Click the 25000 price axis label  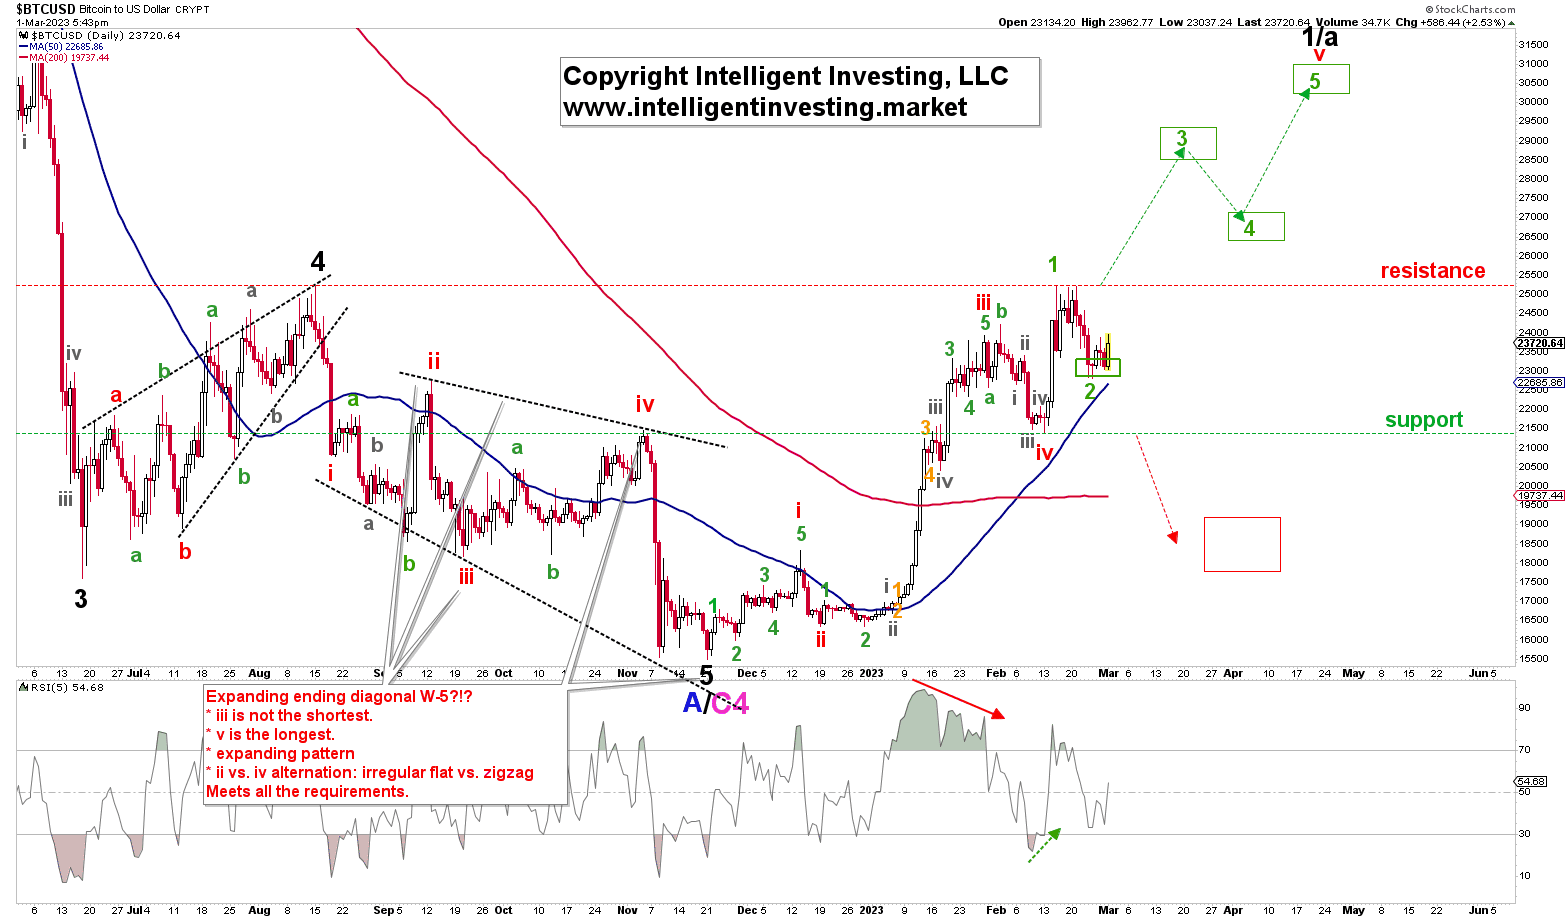coord(1534,294)
